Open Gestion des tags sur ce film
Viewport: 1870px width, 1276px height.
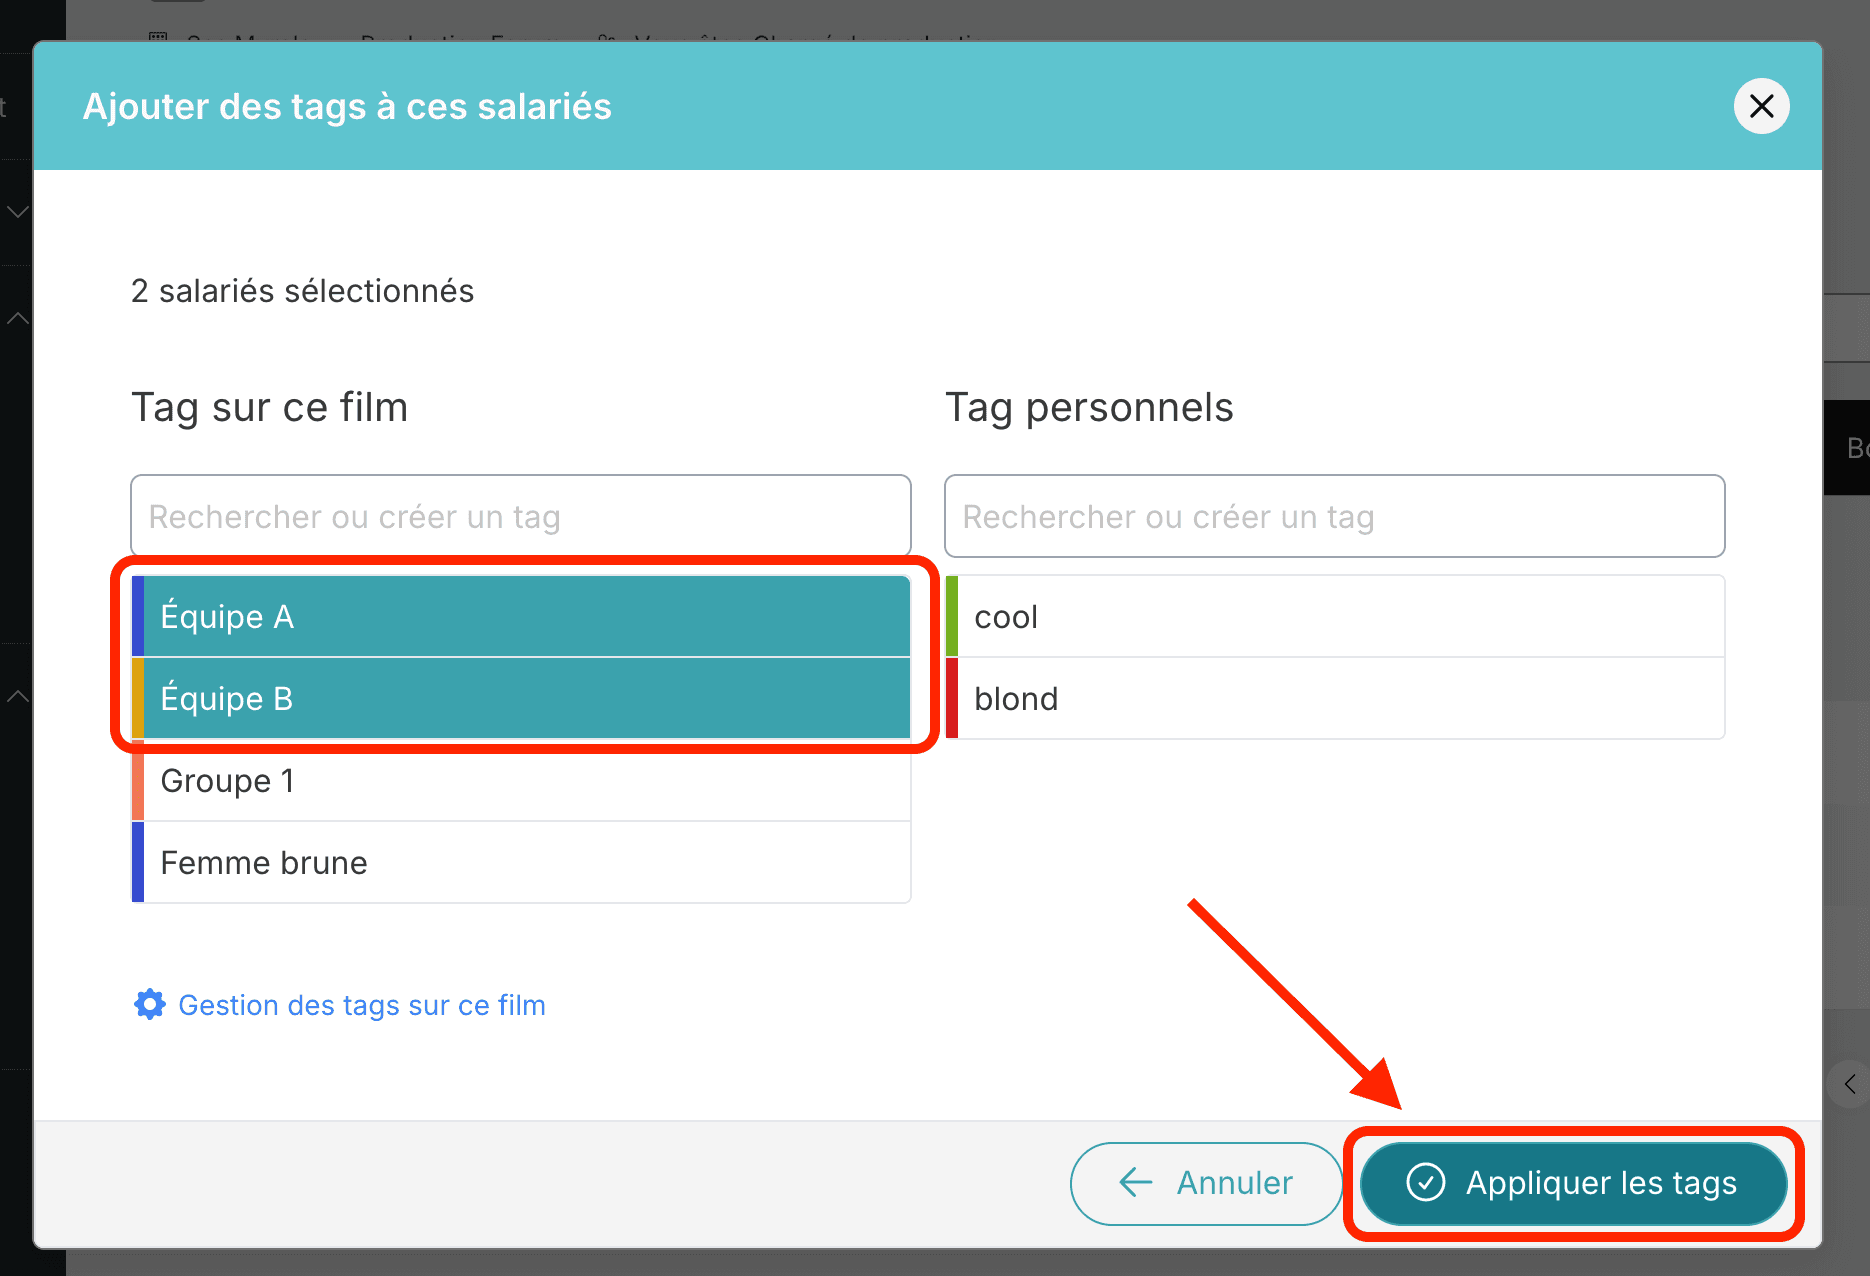coord(362,1005)
